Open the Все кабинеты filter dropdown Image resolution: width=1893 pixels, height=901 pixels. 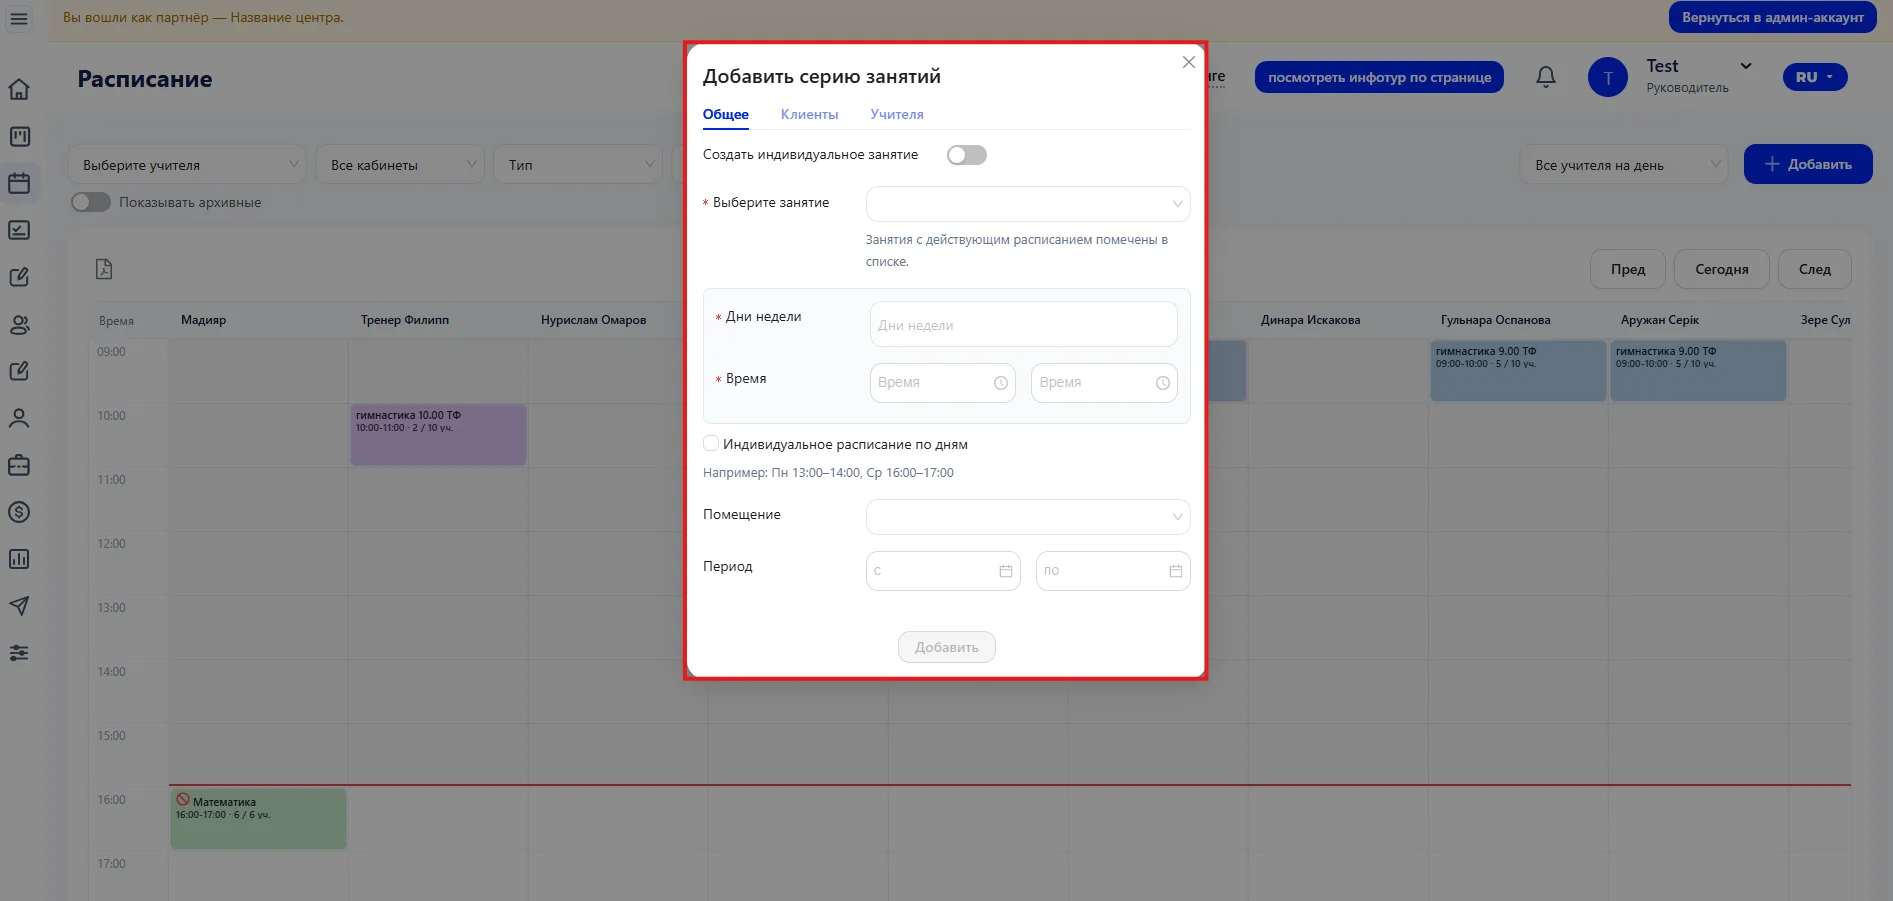click(400, 165)
